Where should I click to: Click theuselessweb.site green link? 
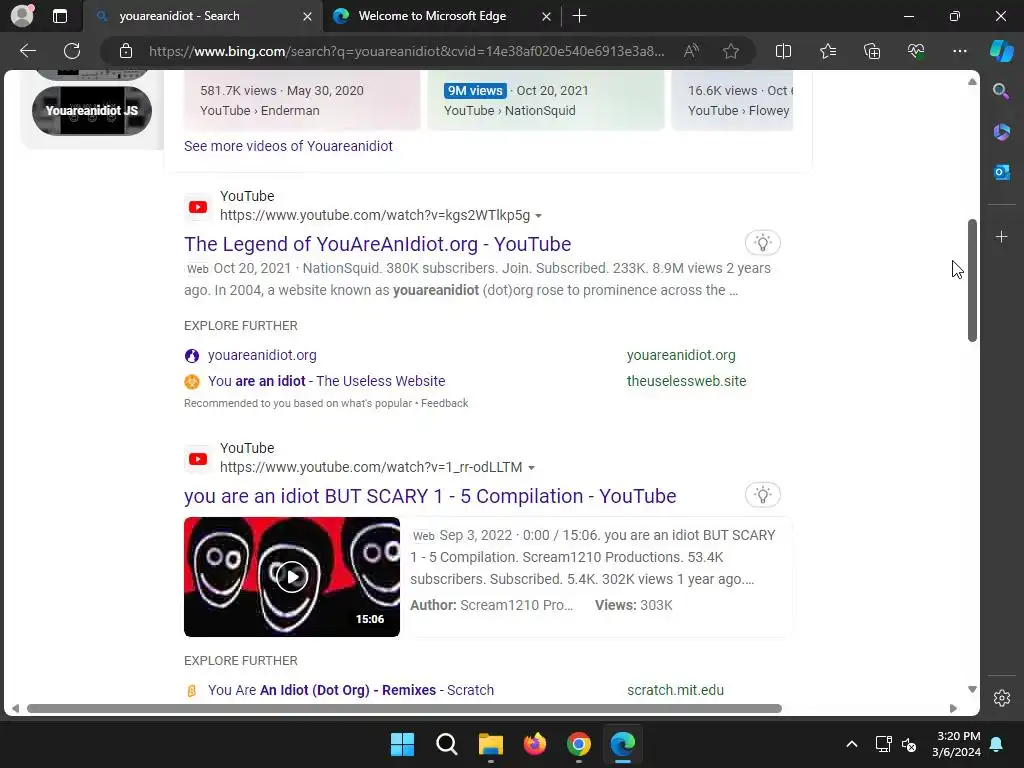tap(686, 381)
